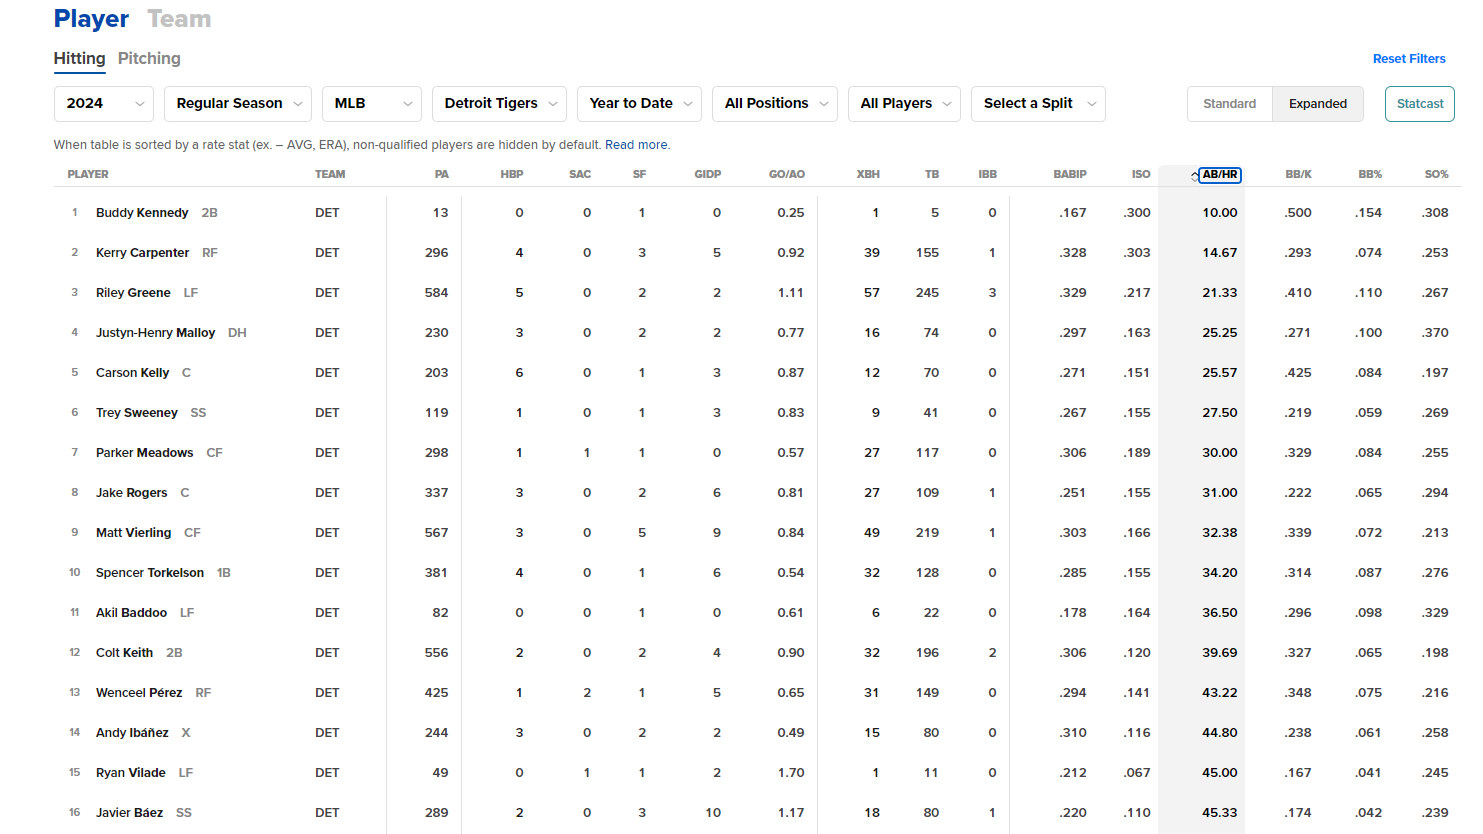Sort table by AB/HR column header

[x=1219, y=174]
